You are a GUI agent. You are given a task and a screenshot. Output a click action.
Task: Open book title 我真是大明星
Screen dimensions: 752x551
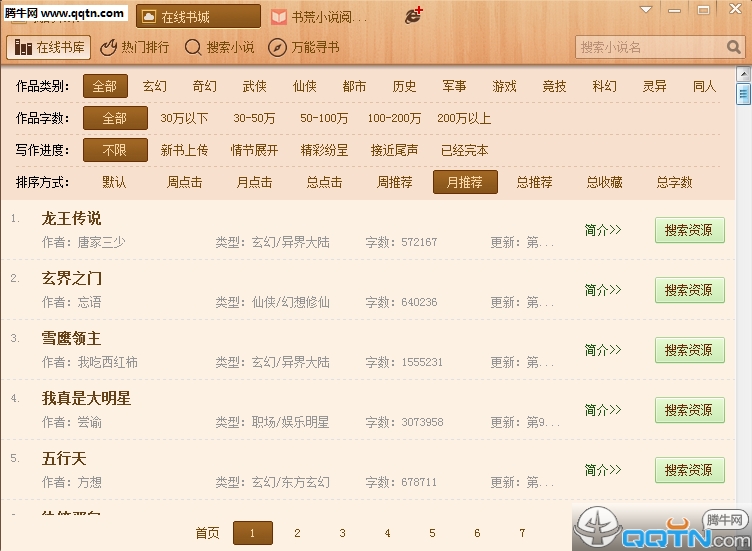pos(86,398)
